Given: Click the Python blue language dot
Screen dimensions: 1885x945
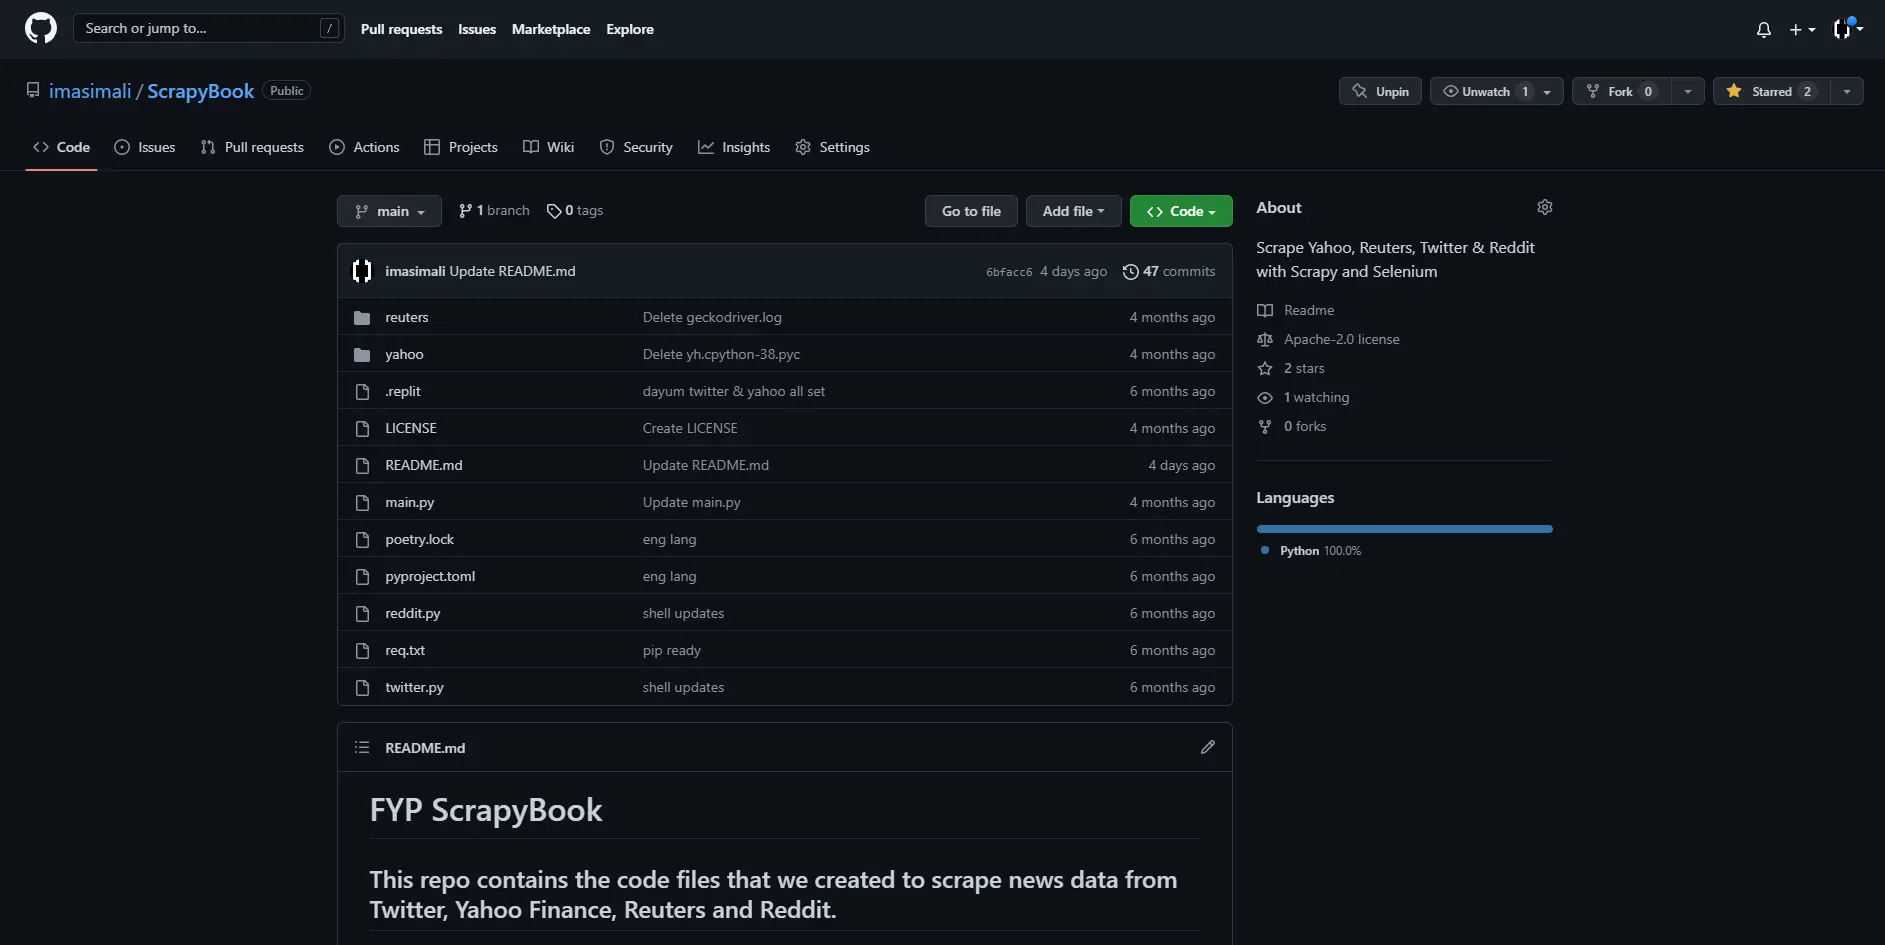Looking at the screenshot, I should click(1265, 550).
